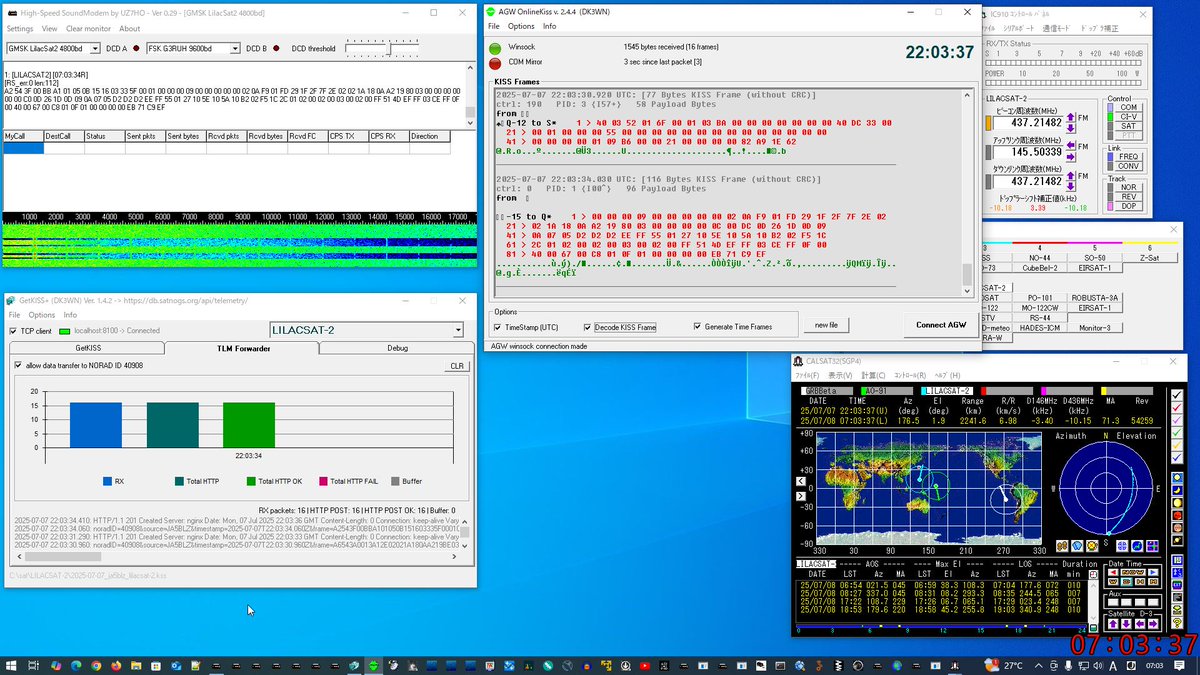Click the light-blue shield icon below CALSAT map
1200x675 pixels.
pos(1077,547)
